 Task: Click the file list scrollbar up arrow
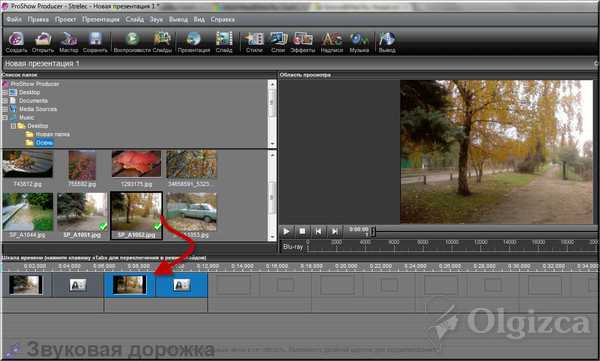click(272, 155)
